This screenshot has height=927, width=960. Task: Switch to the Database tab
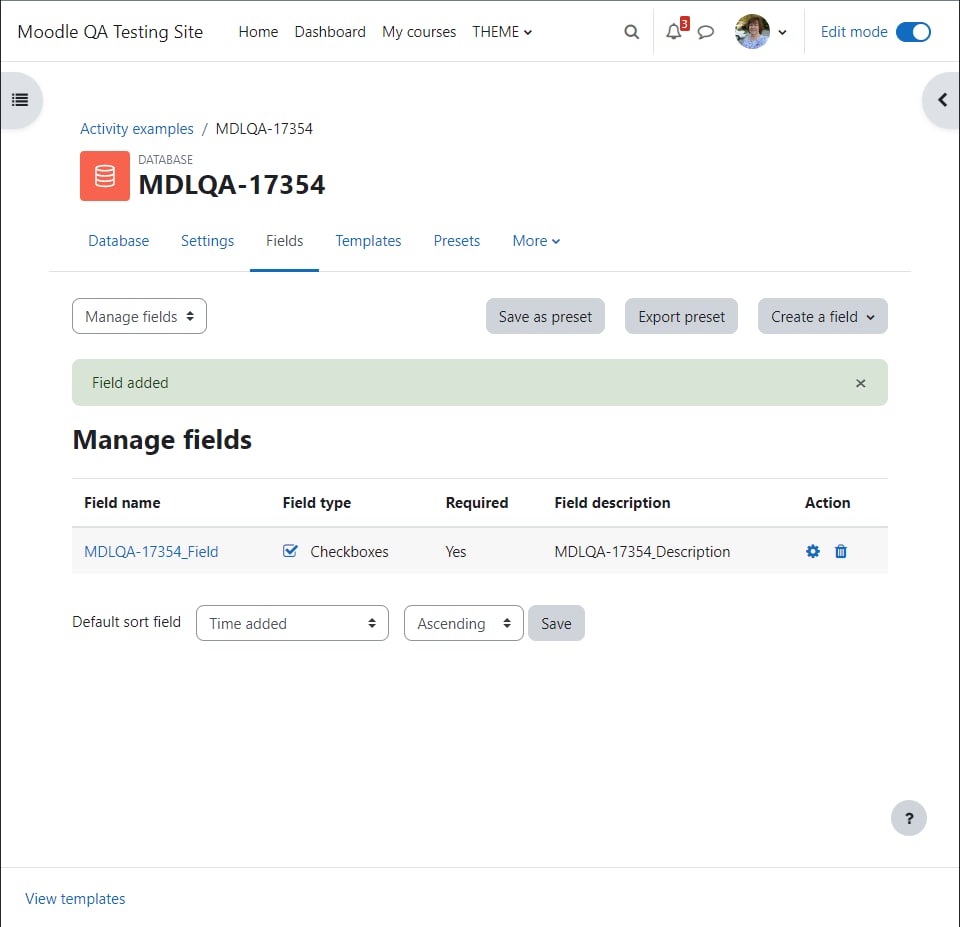(x=118, y=241)
